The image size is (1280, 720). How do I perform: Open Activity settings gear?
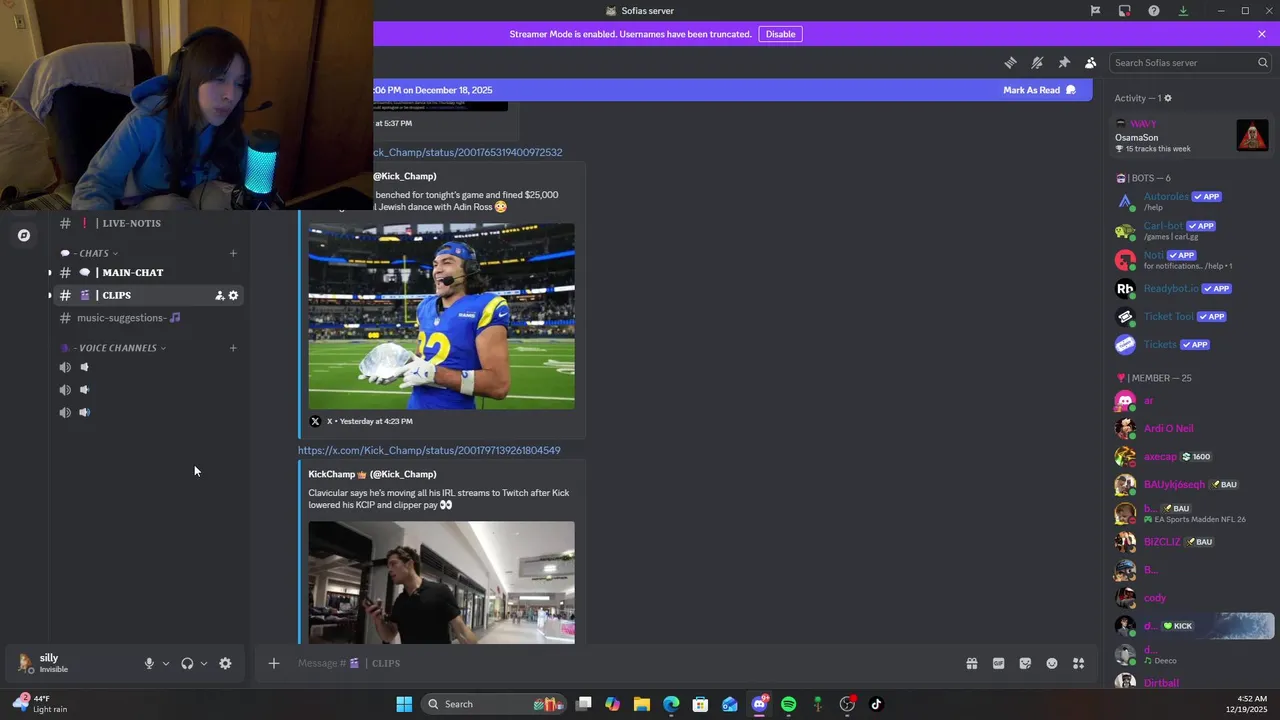1167,98
